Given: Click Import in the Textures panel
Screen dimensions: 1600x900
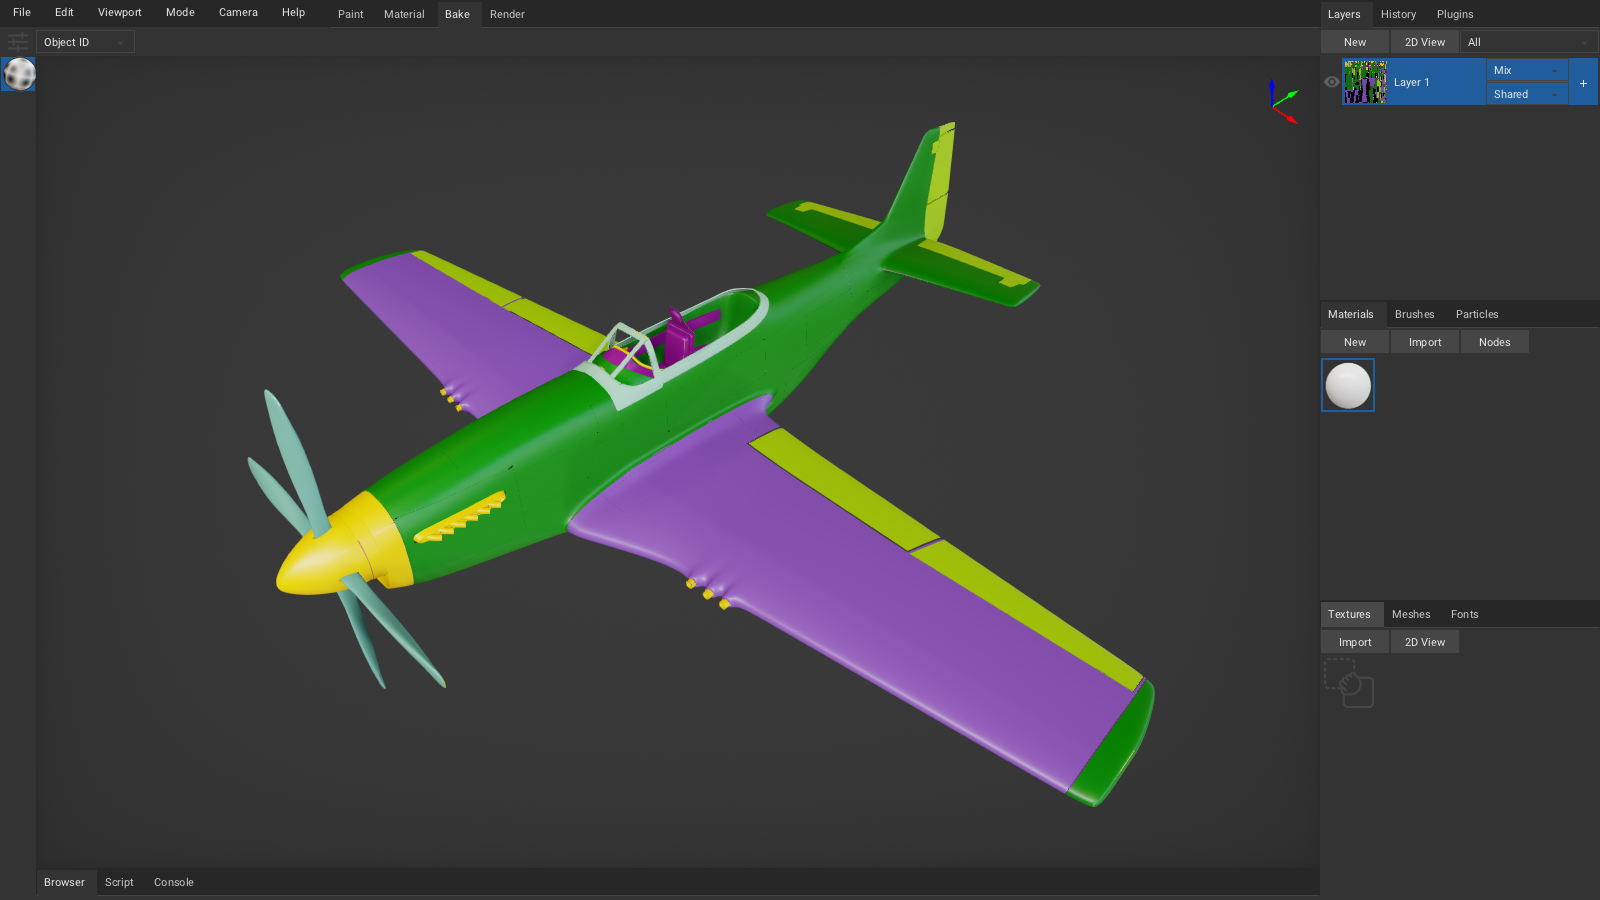Looking at the screenshot, I should point(1353,641).
